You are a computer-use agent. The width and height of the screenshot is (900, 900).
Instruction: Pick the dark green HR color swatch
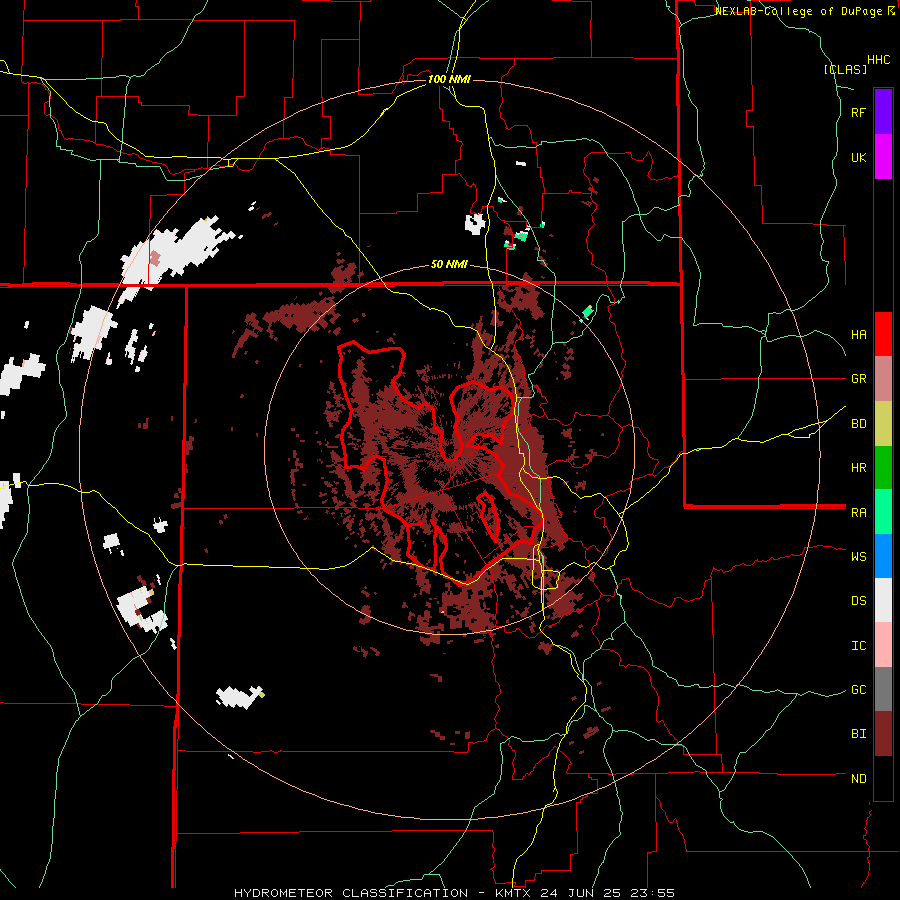883,468
